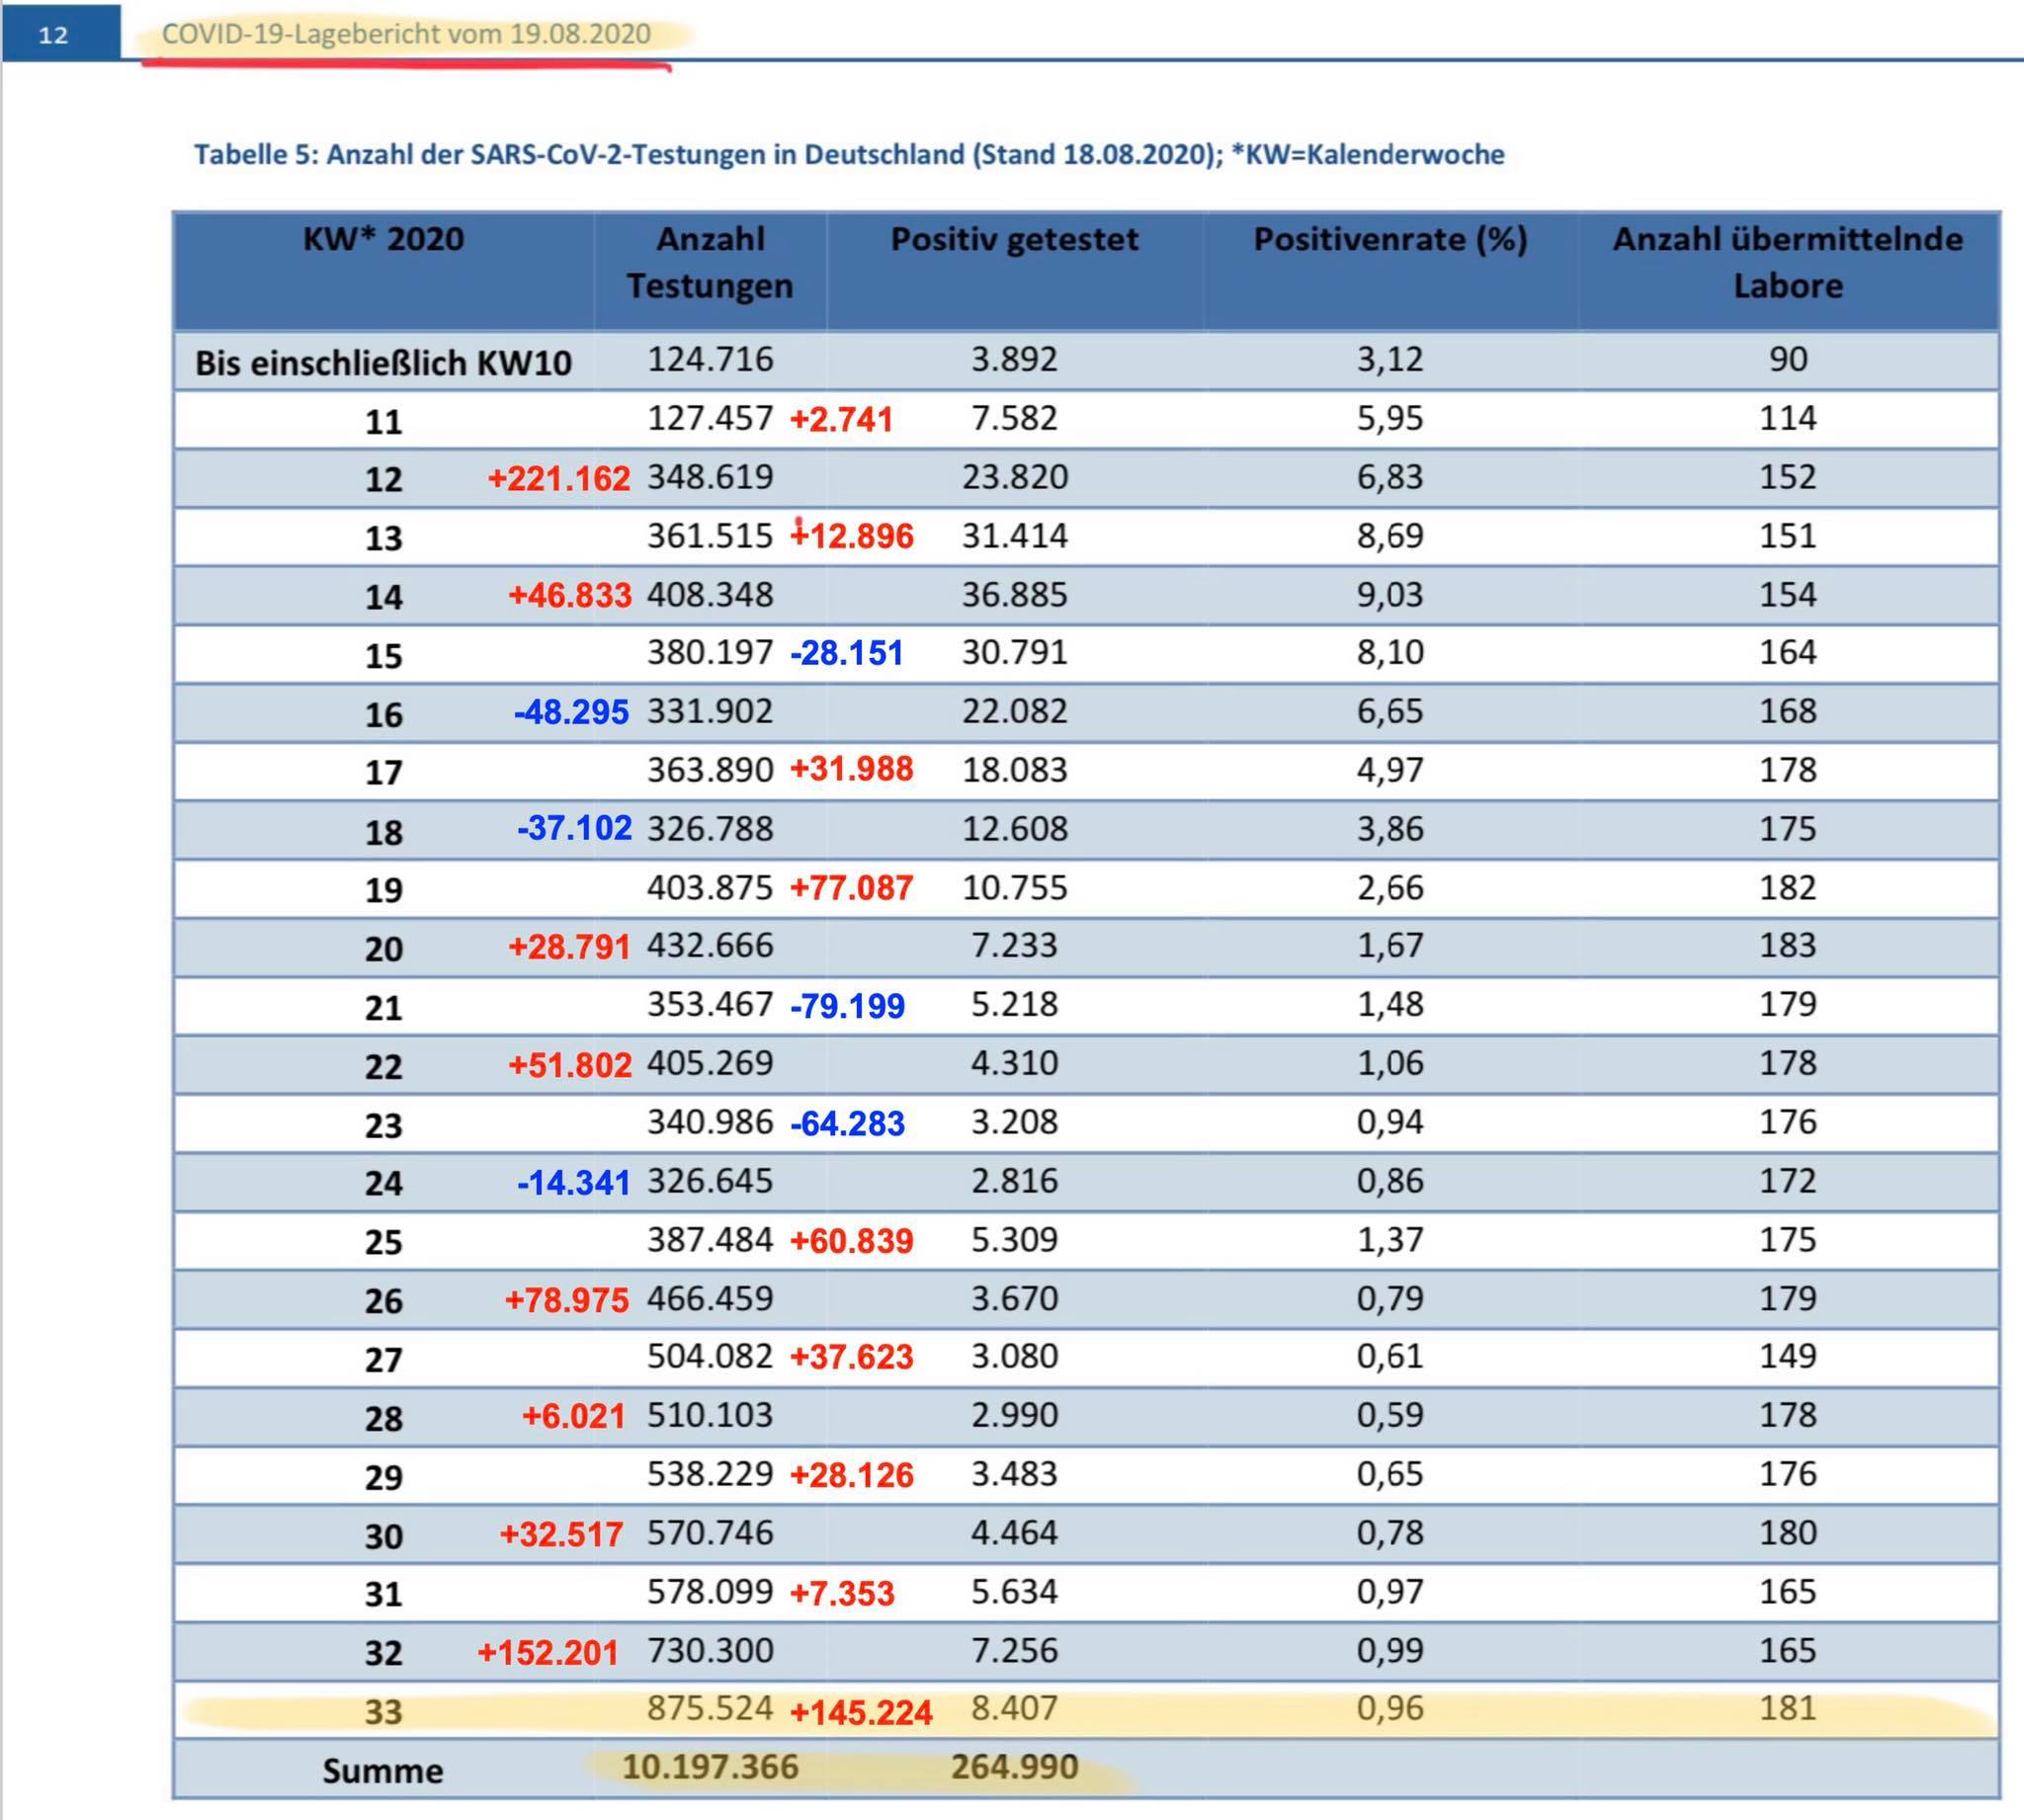Screen dimensions: 2024x1820
Task: Select the header text COVID-19-Lagebericht vom 19.08.2020
Action: click(406, 34)
